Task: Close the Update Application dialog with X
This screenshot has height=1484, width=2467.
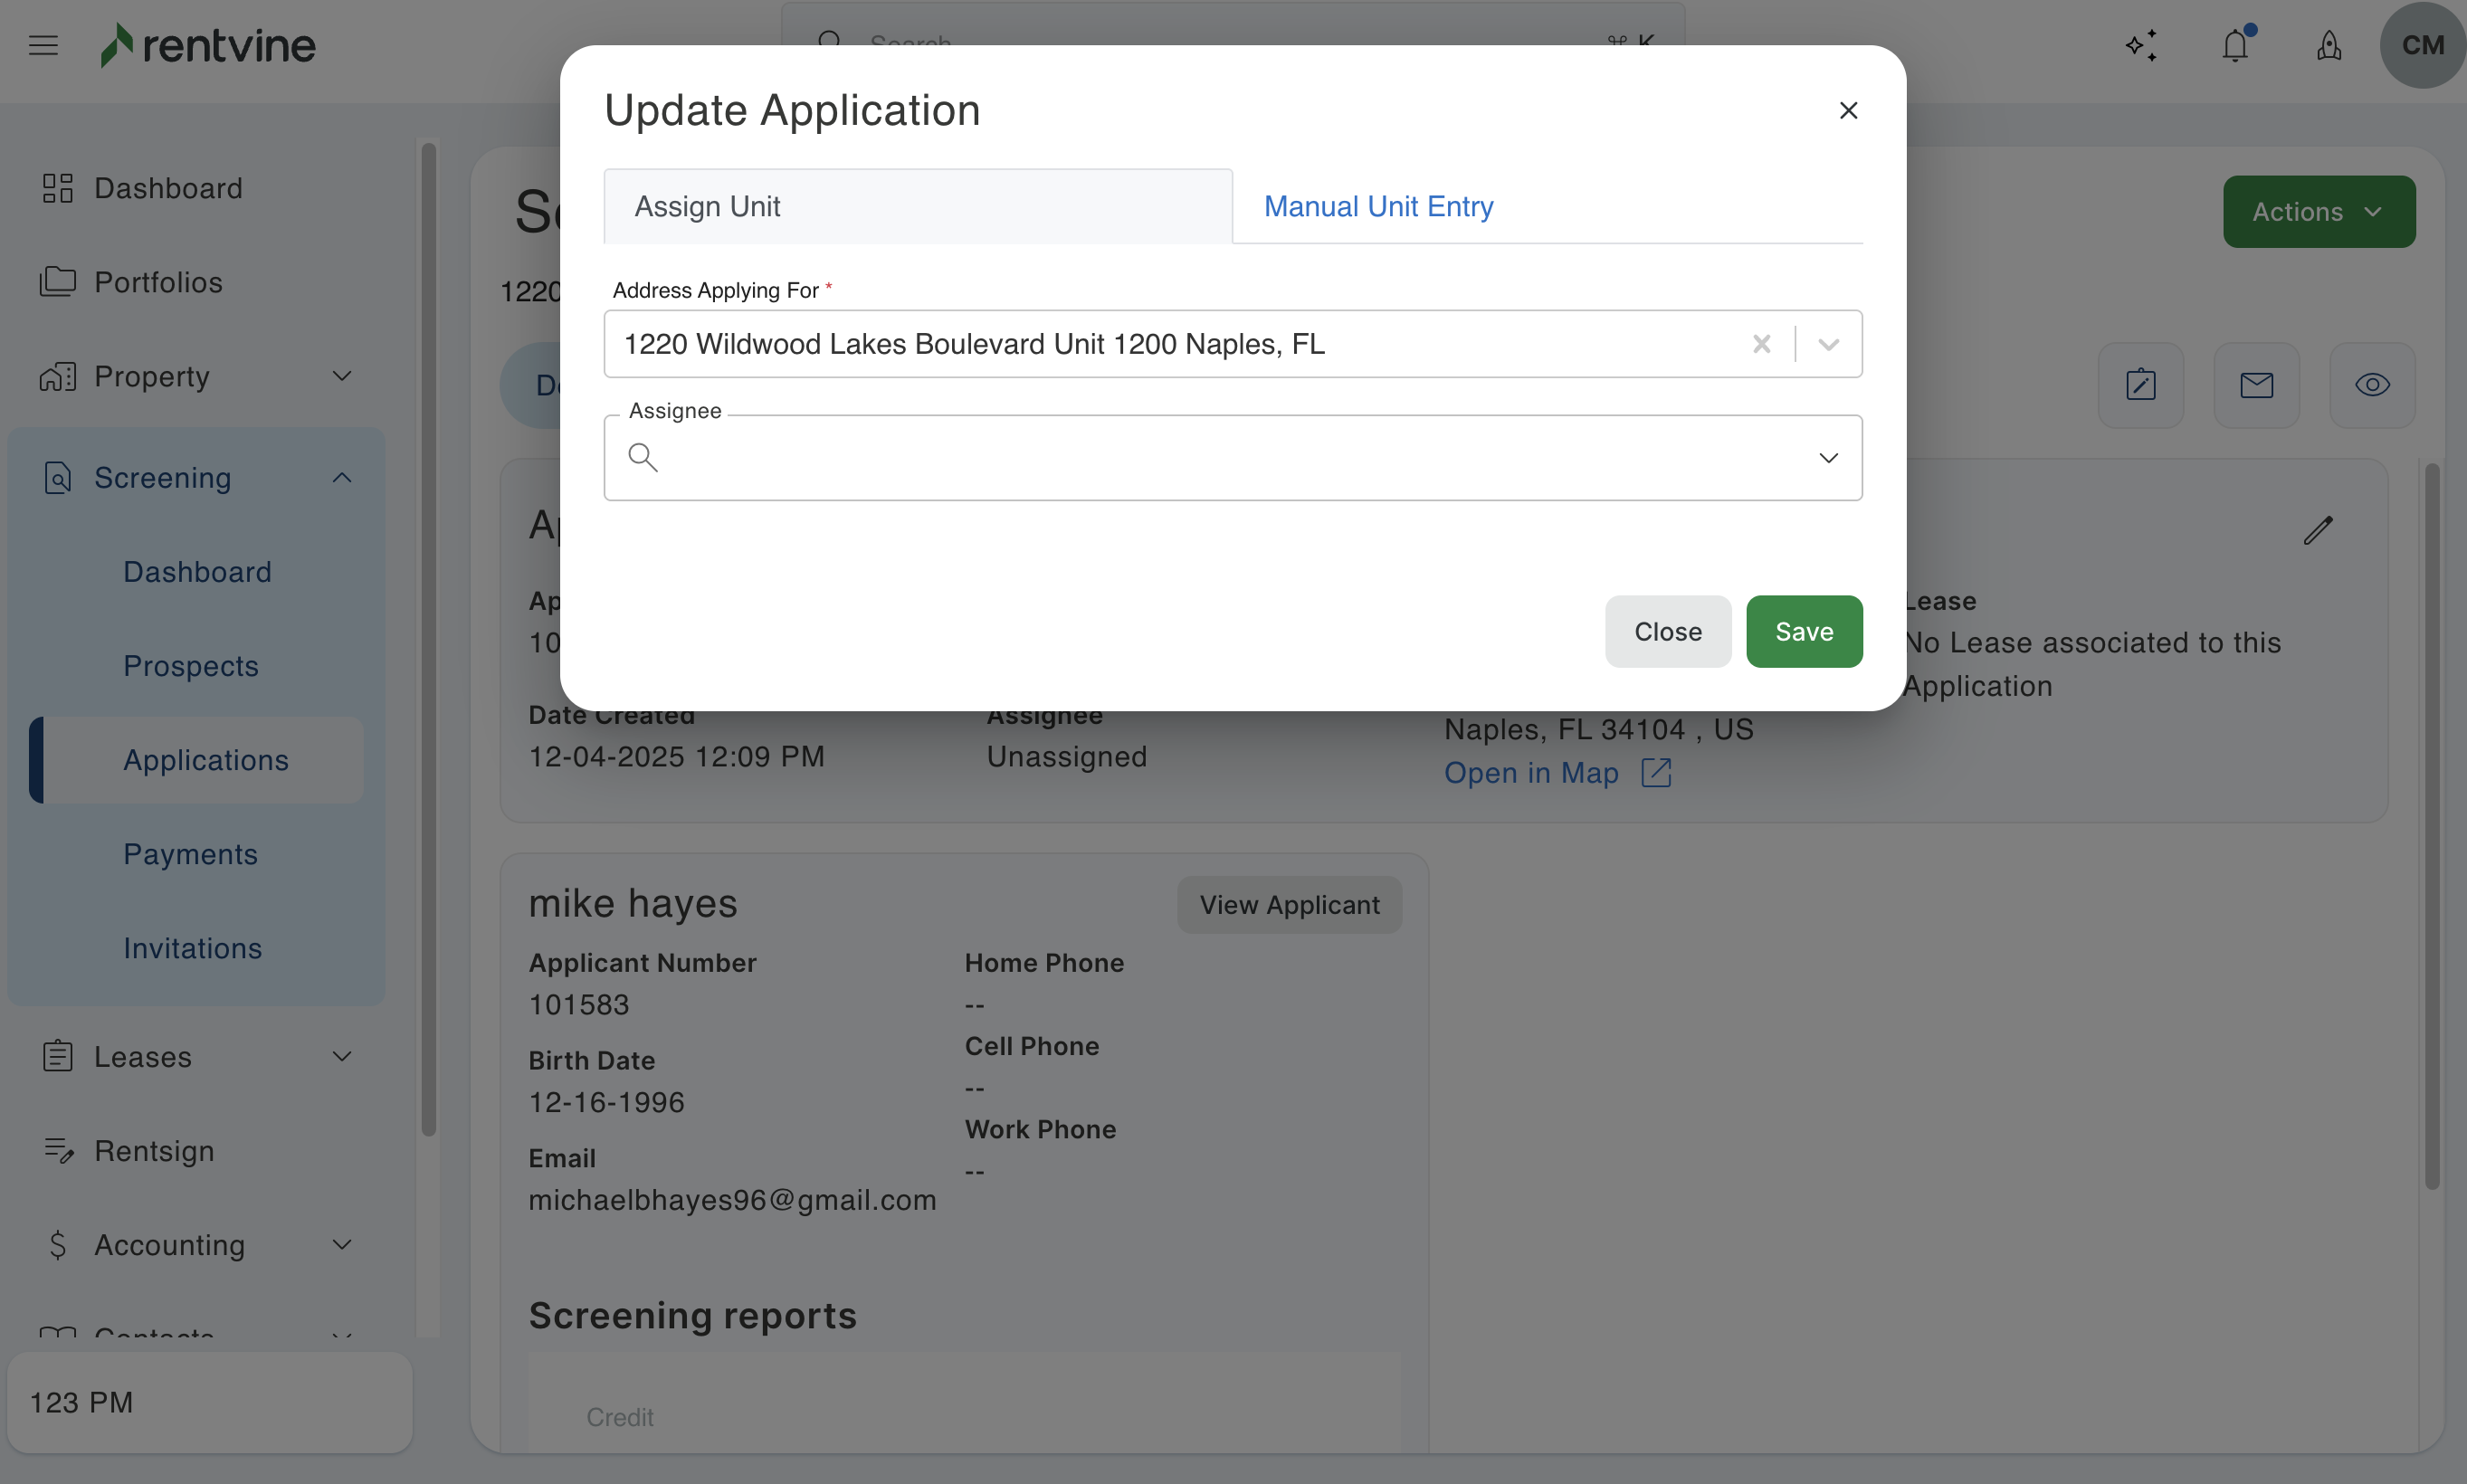Action: tap(1848, 110)
